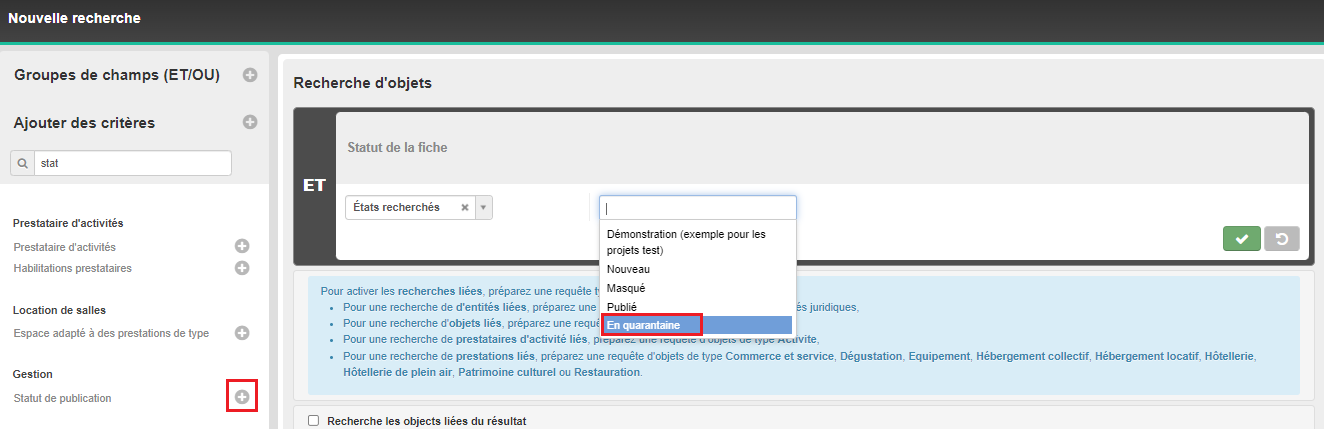
Task: Add Statut de publication criterion
Action: (241, 397)
